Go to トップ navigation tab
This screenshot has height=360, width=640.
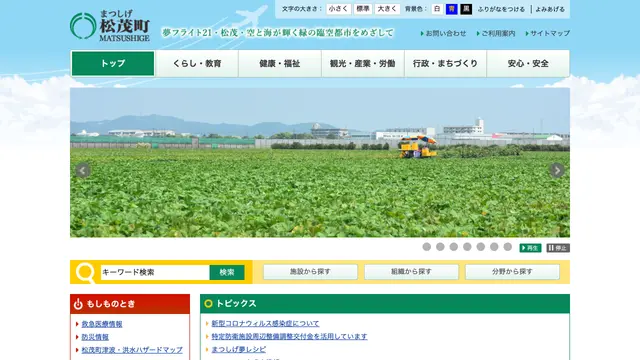pyautogui.click(x=113, y=63)
